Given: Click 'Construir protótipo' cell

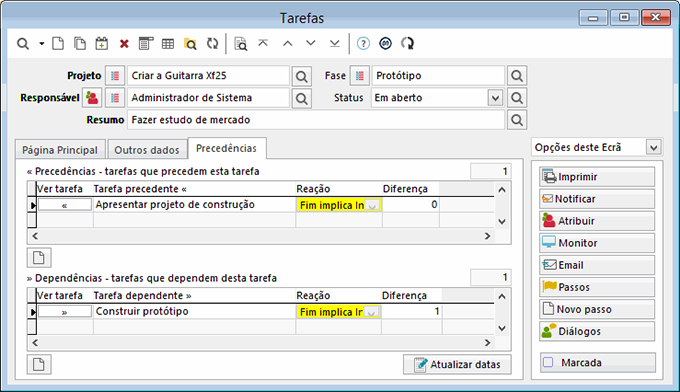Looking at the screenshot, I should coord(194,311).
